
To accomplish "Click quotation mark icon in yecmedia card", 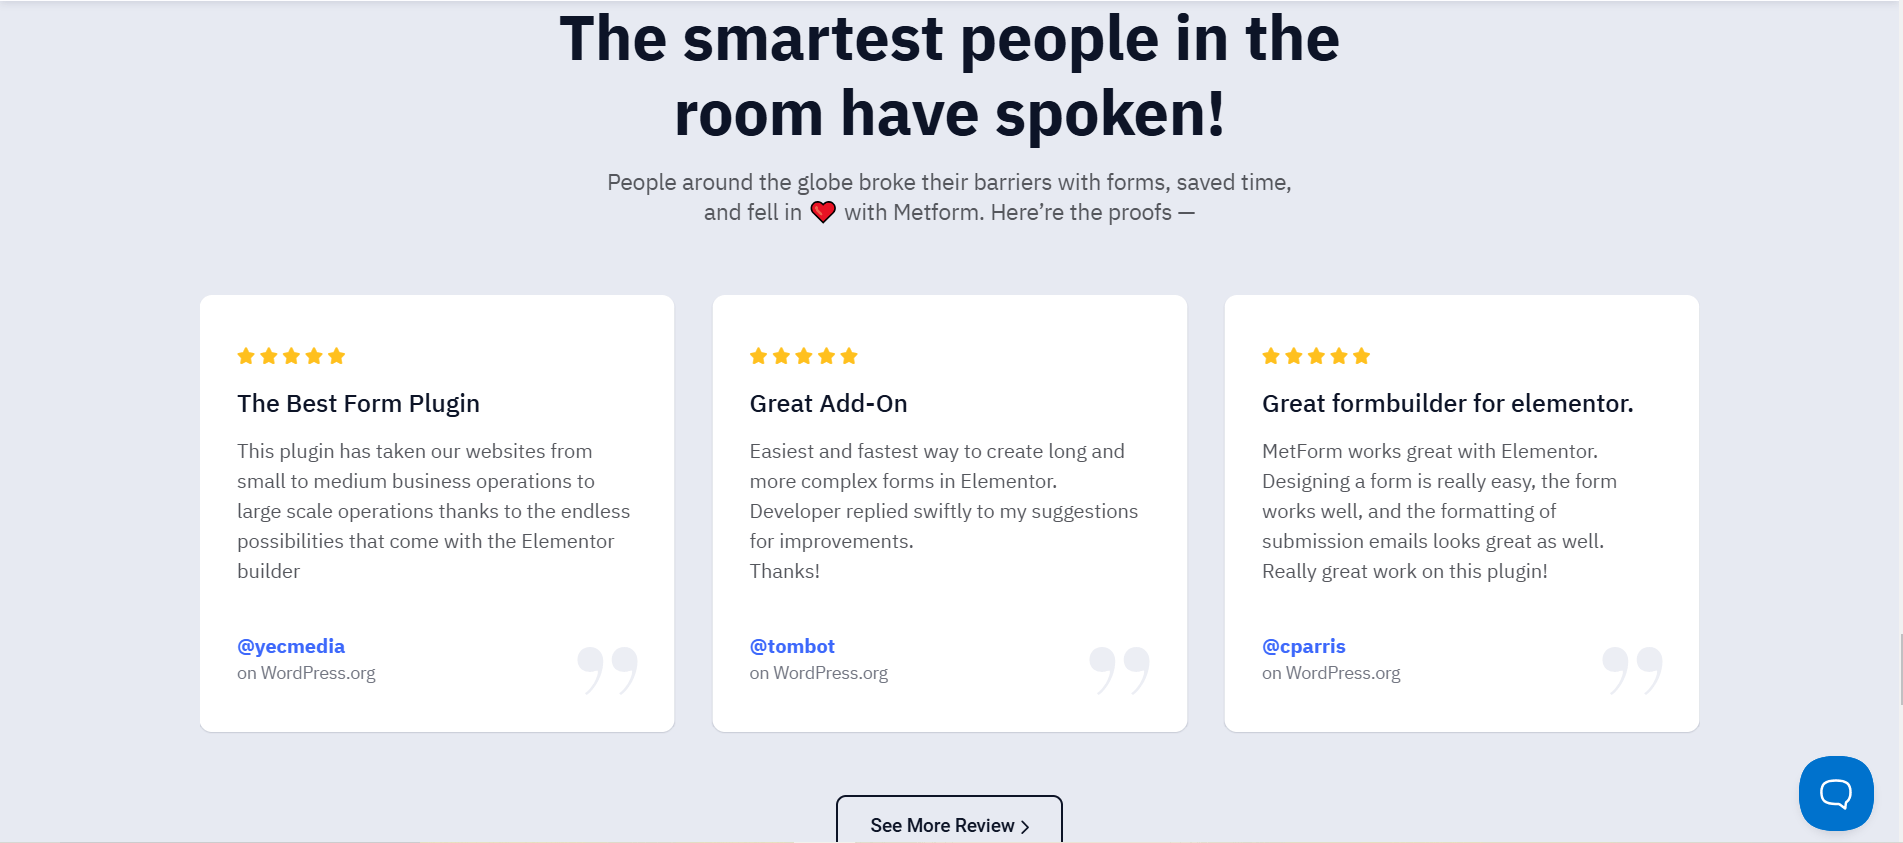I will click(x=607, y=670).
